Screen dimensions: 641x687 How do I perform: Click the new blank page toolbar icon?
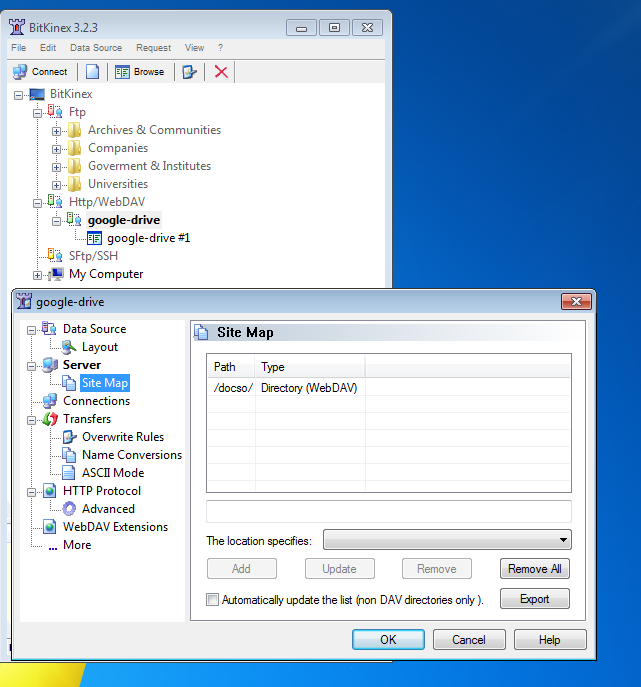click(92, 72)
